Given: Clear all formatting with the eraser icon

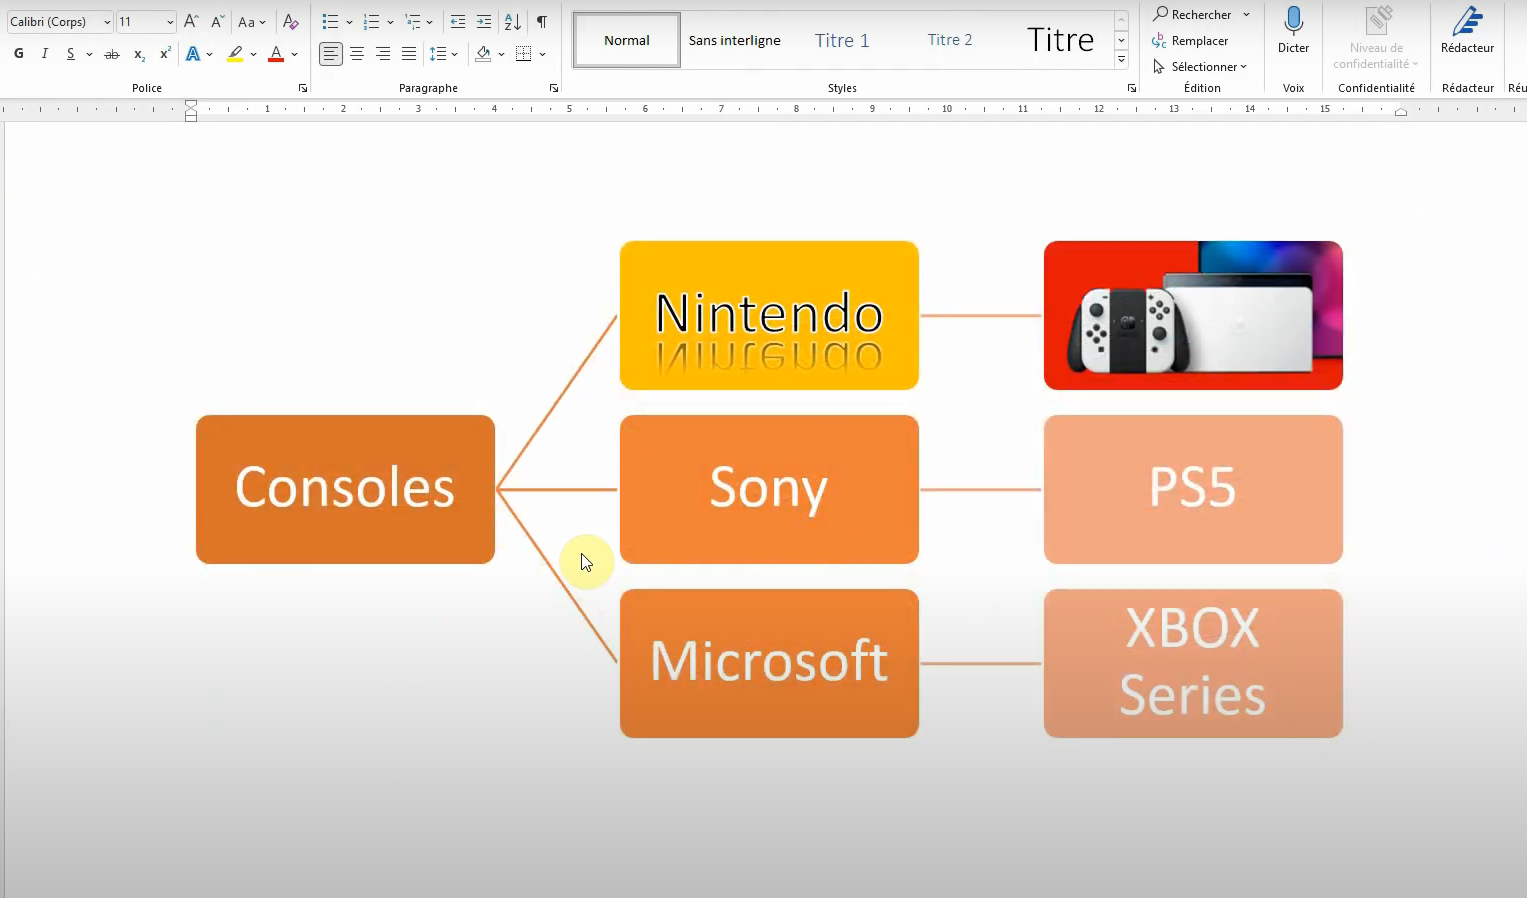Looking at the screenshot, I should [x=290, y=21].
